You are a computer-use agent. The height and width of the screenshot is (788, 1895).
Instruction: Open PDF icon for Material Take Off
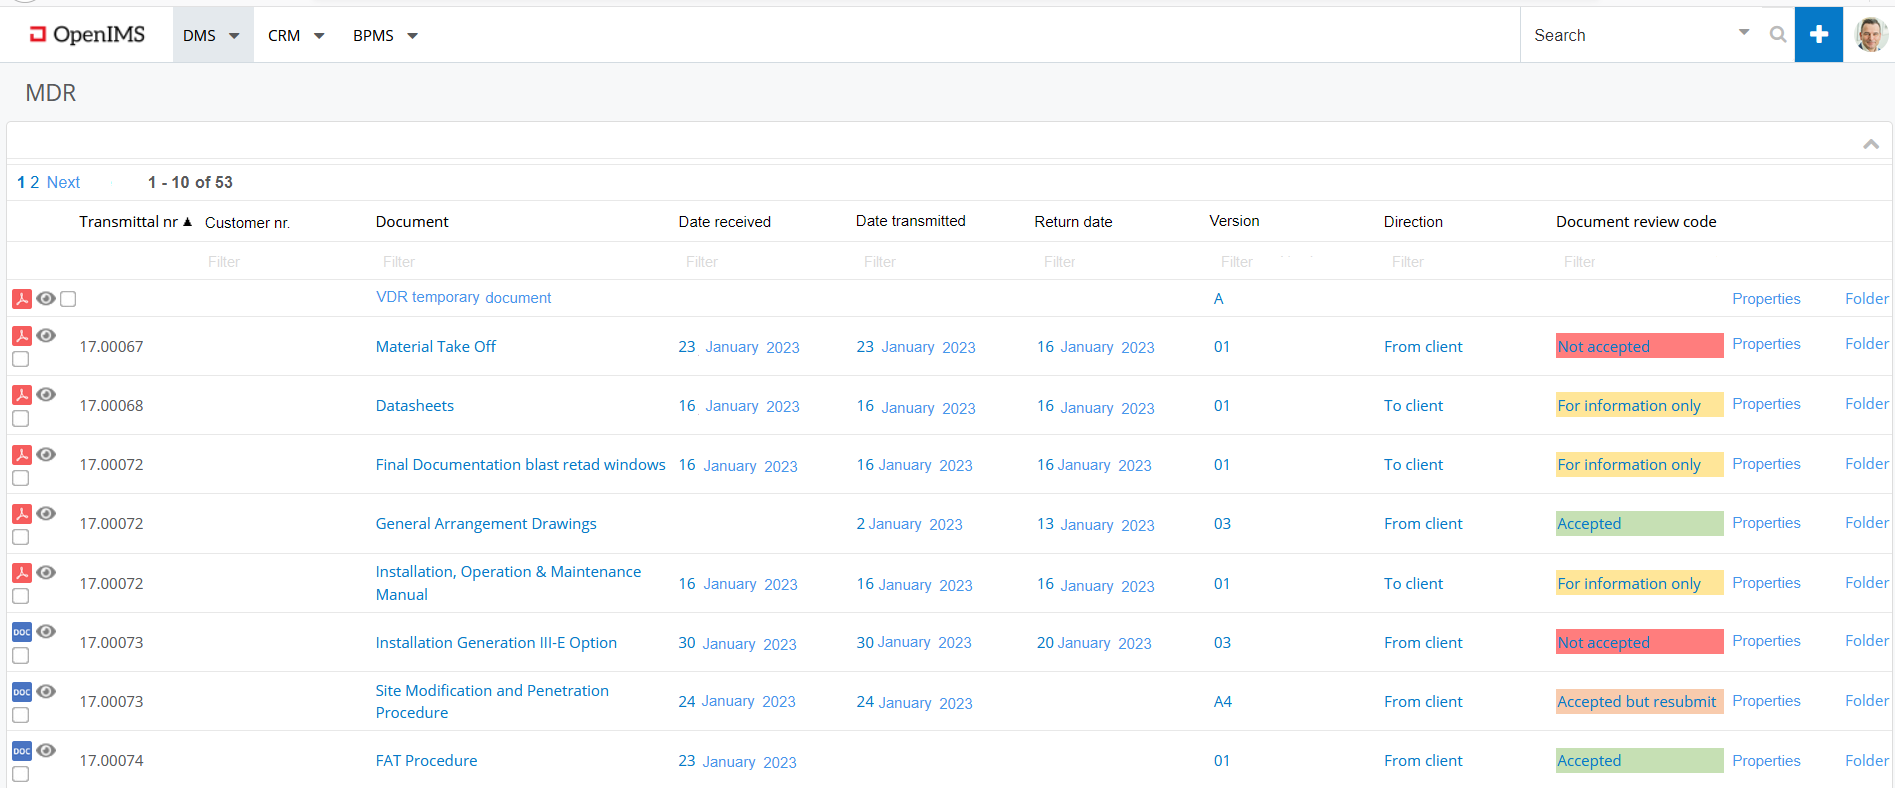(x=21, y=336)
